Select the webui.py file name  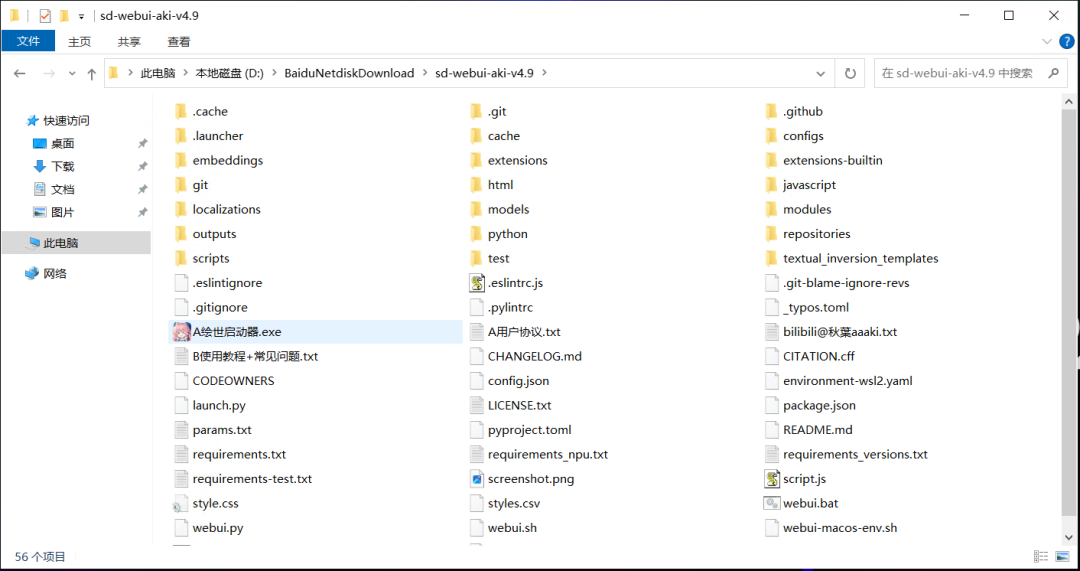coord(218,528)
